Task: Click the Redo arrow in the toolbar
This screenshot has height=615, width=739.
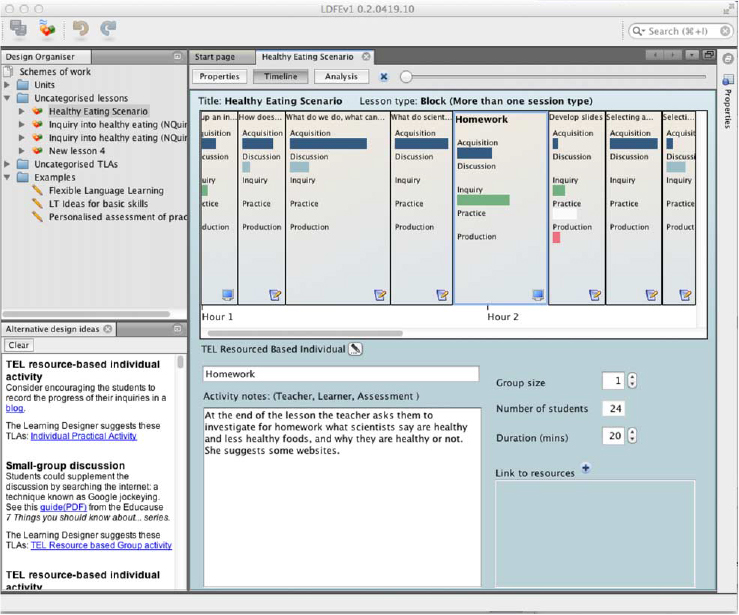Action: 108,31
